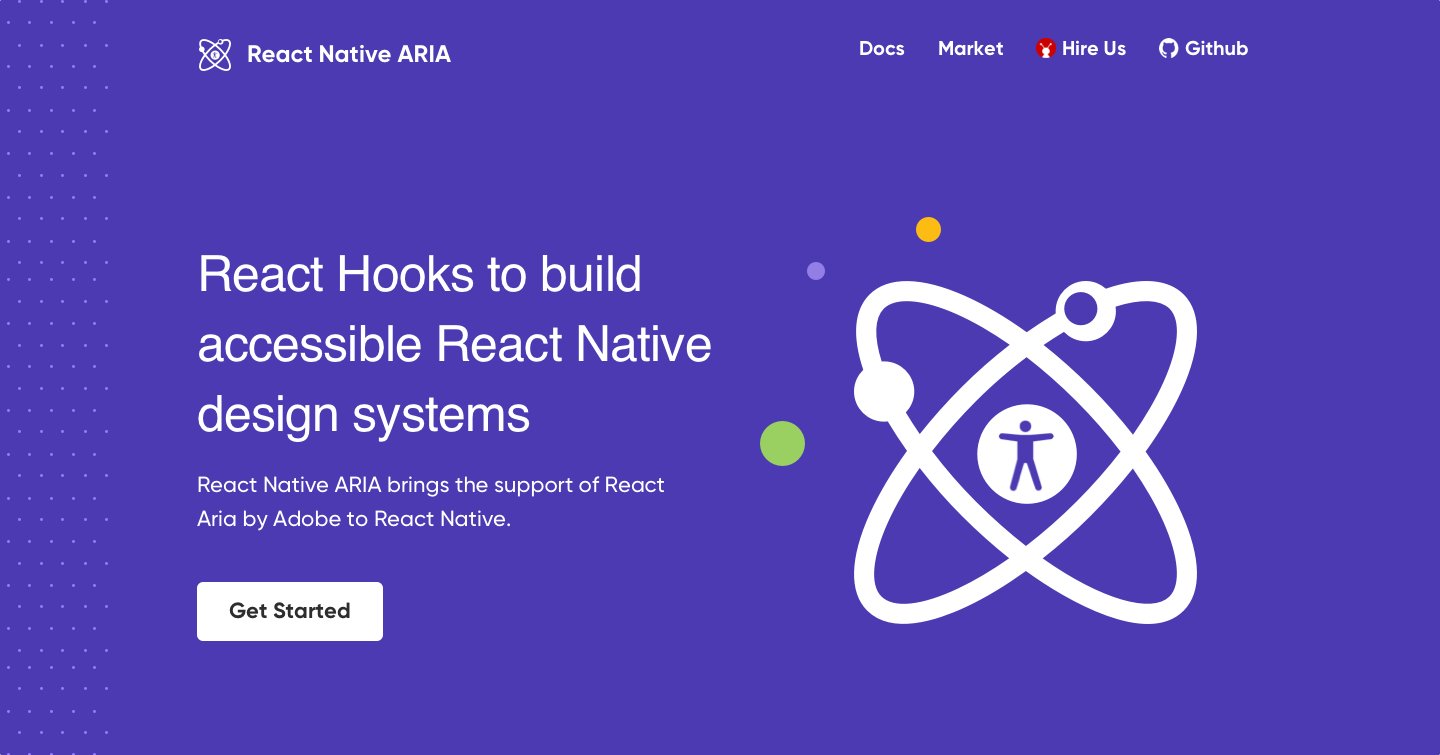The height and width of the screenshot is (755, 1440).
Task: Click the subtitle mentioning React Aria by Adobe
Action: click(x=430, y=501)
